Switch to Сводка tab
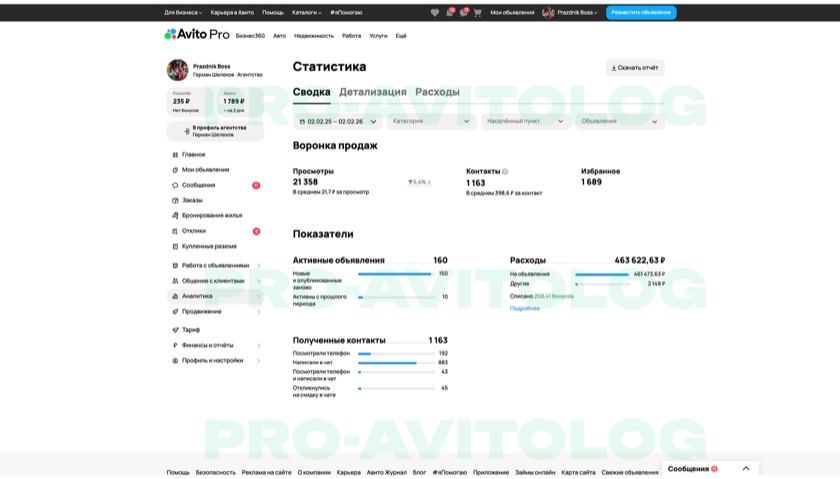The image size is (840, 479). pos(311,92)
